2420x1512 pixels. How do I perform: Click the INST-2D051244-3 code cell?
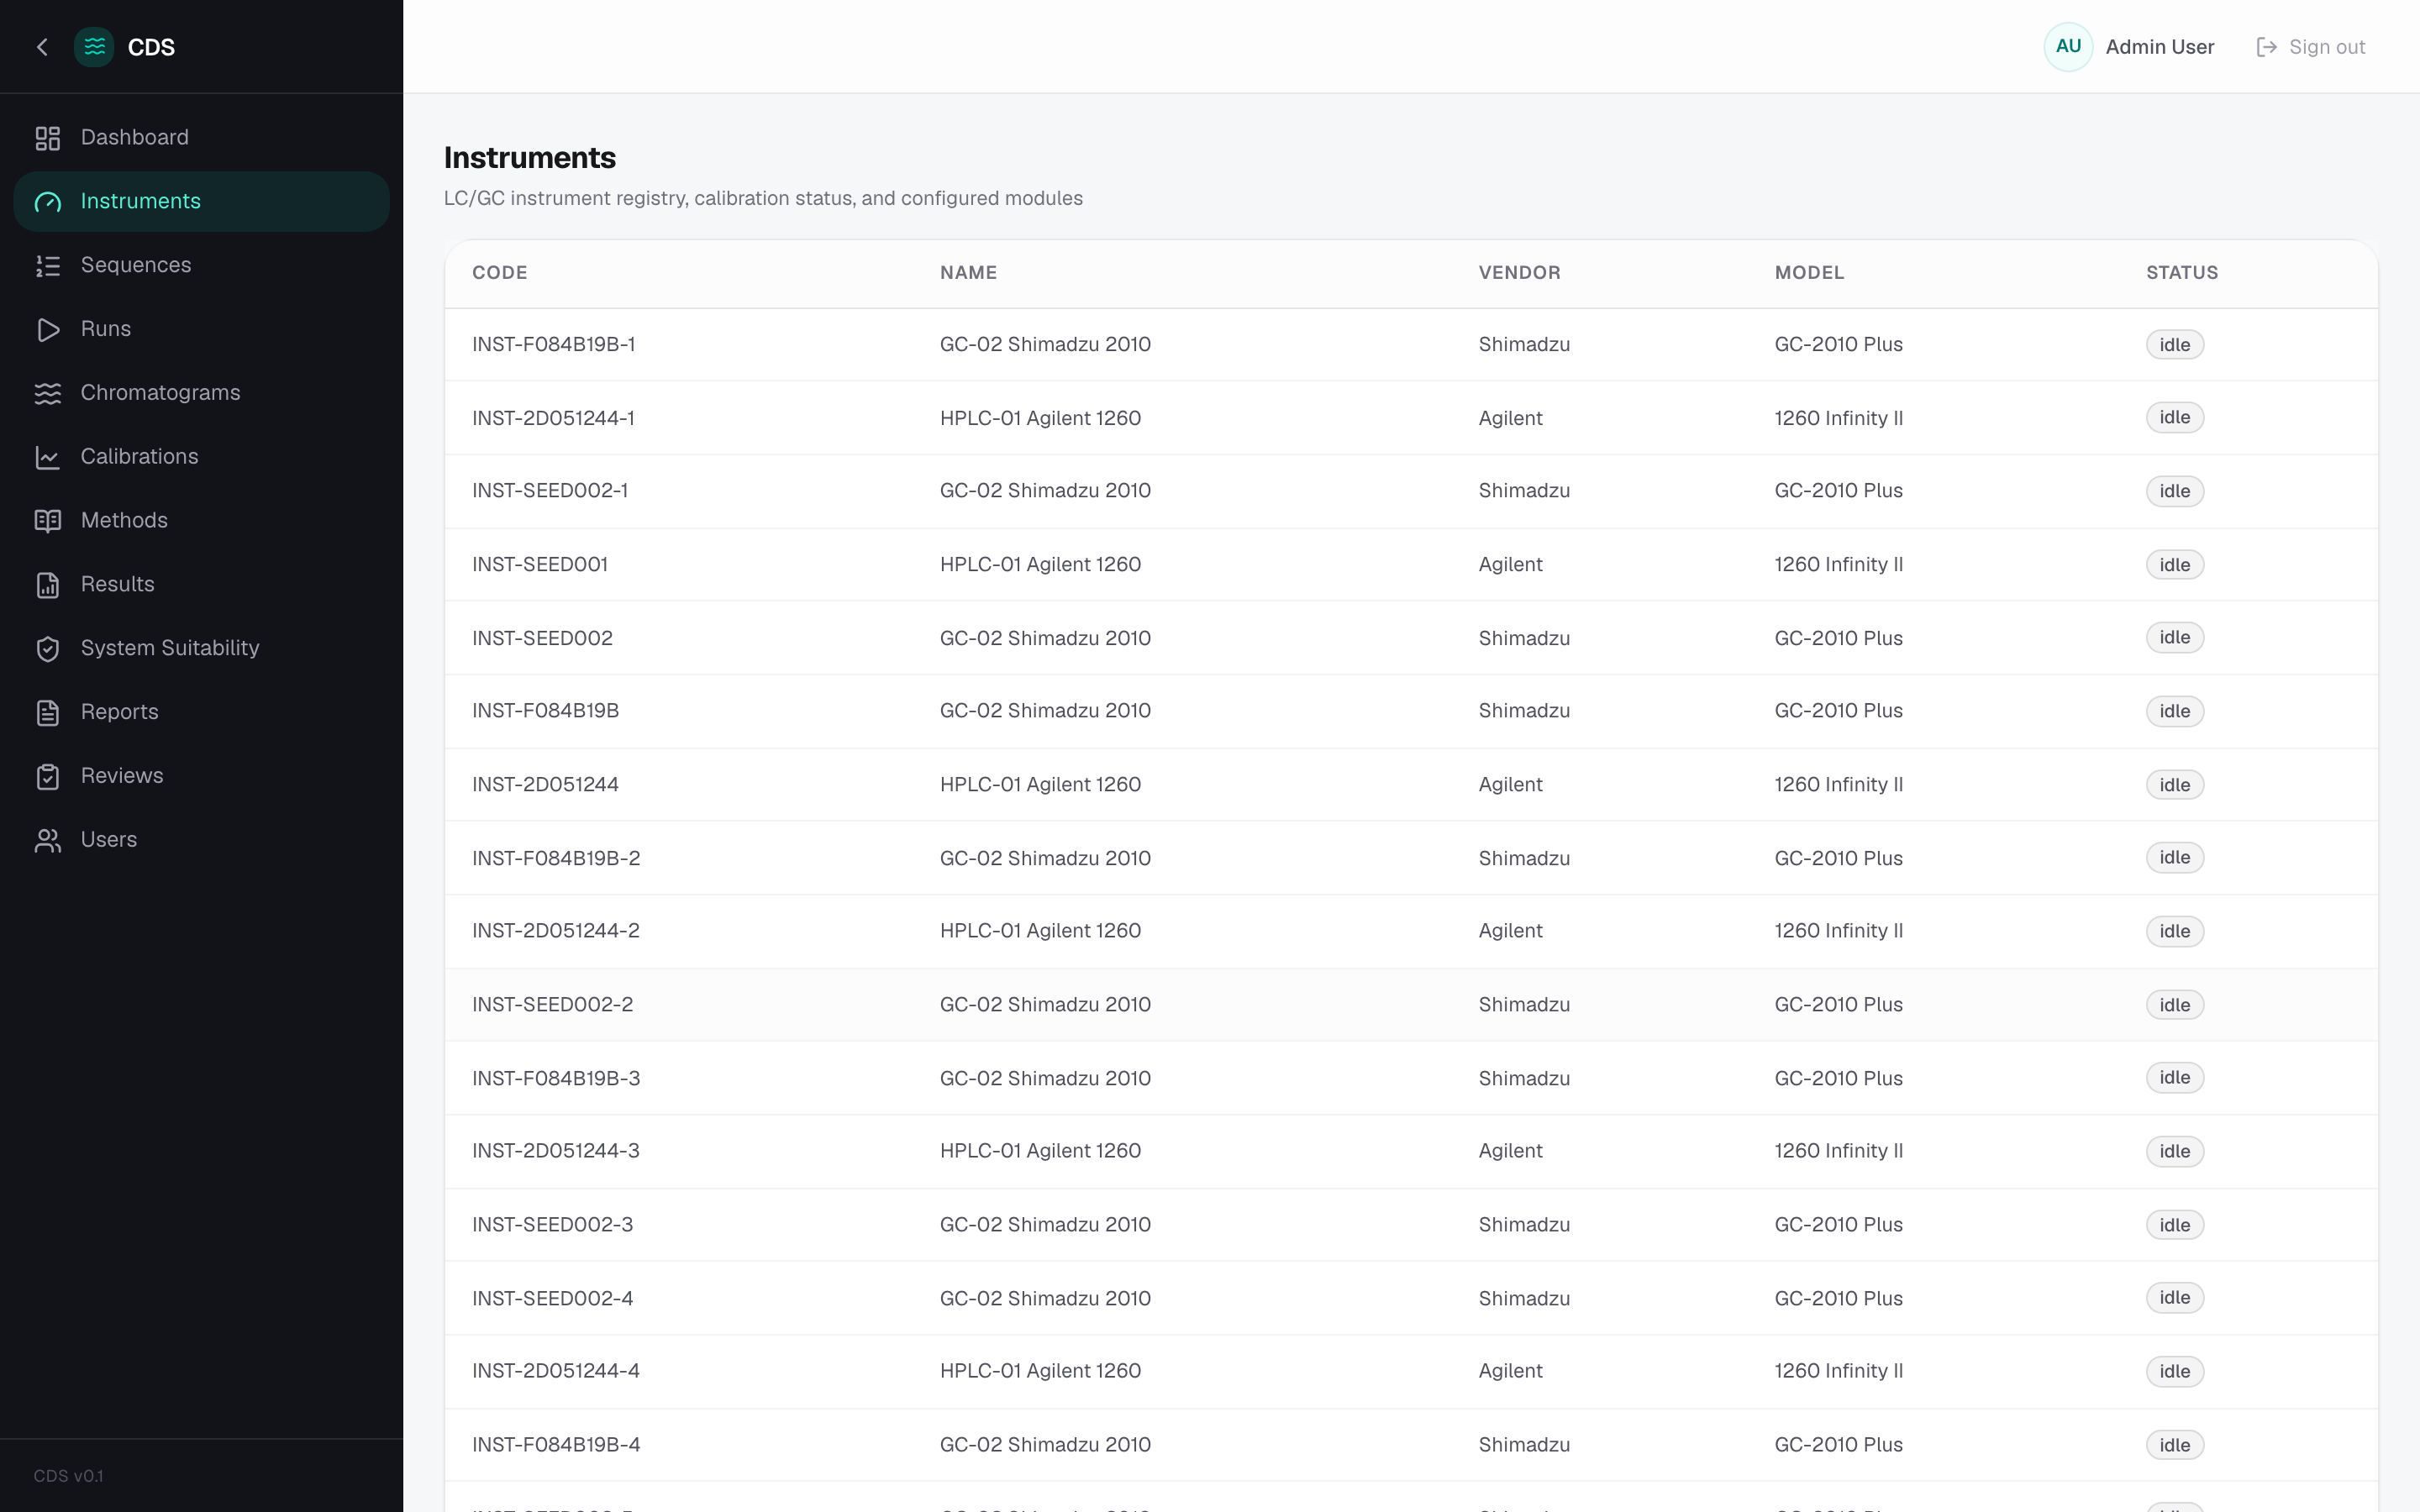556,1151
